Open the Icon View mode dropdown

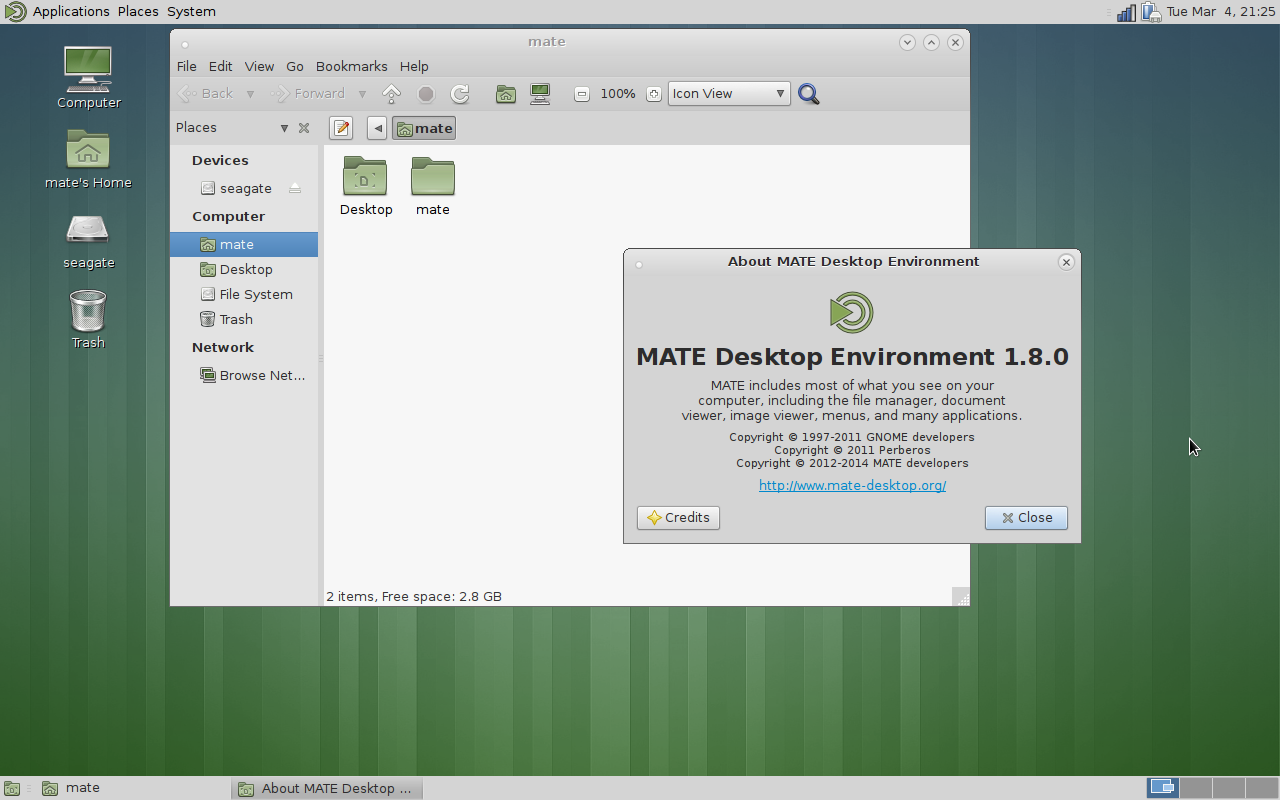[x=728, y=93]
